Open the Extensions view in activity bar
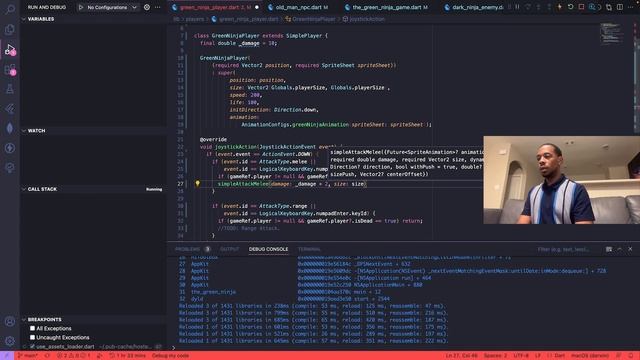 (x=10, y=69)
